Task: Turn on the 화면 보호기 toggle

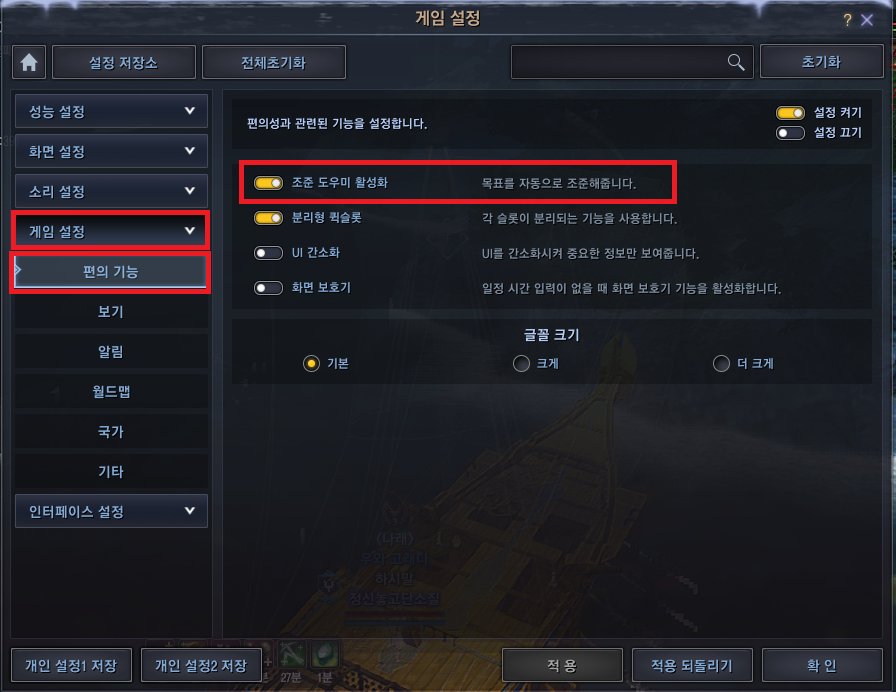Action: (x=268, y=287)
